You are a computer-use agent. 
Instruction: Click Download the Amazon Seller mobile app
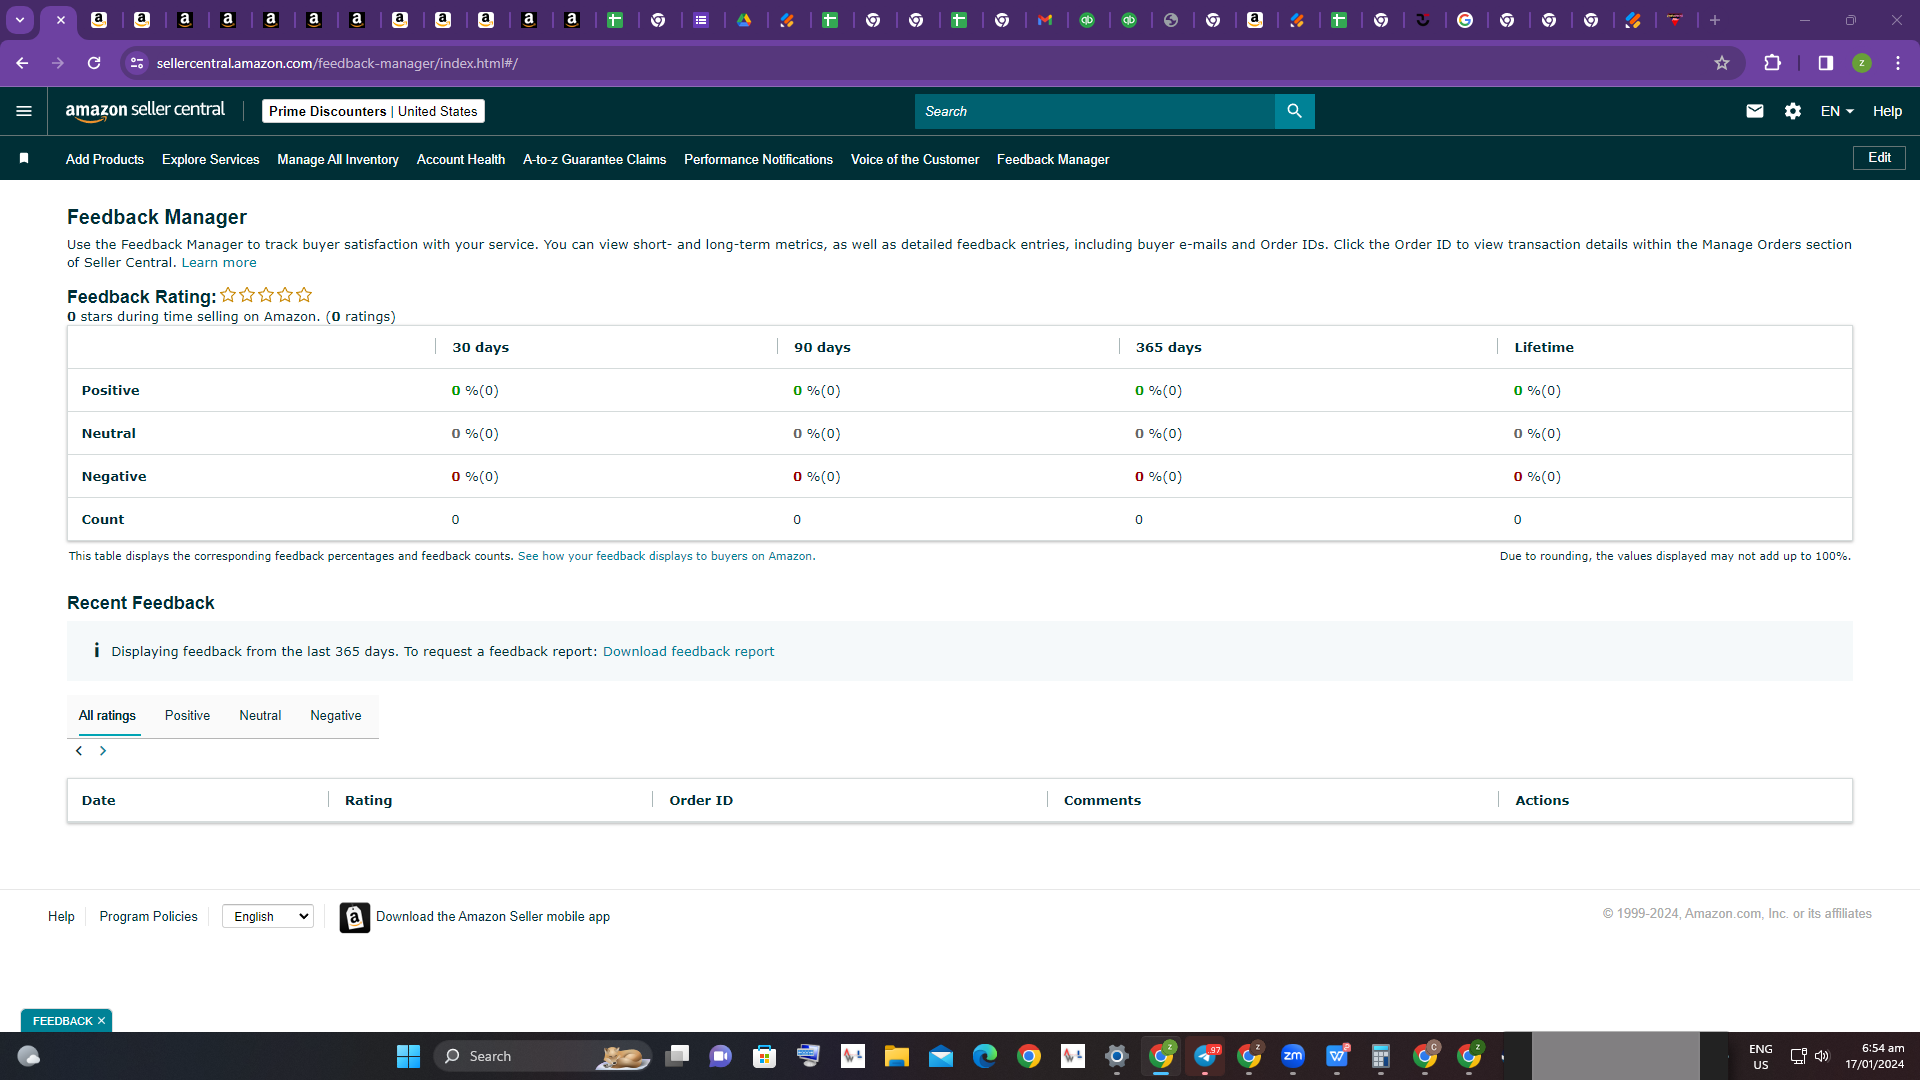pyautogui.click(x=493, y=916)
